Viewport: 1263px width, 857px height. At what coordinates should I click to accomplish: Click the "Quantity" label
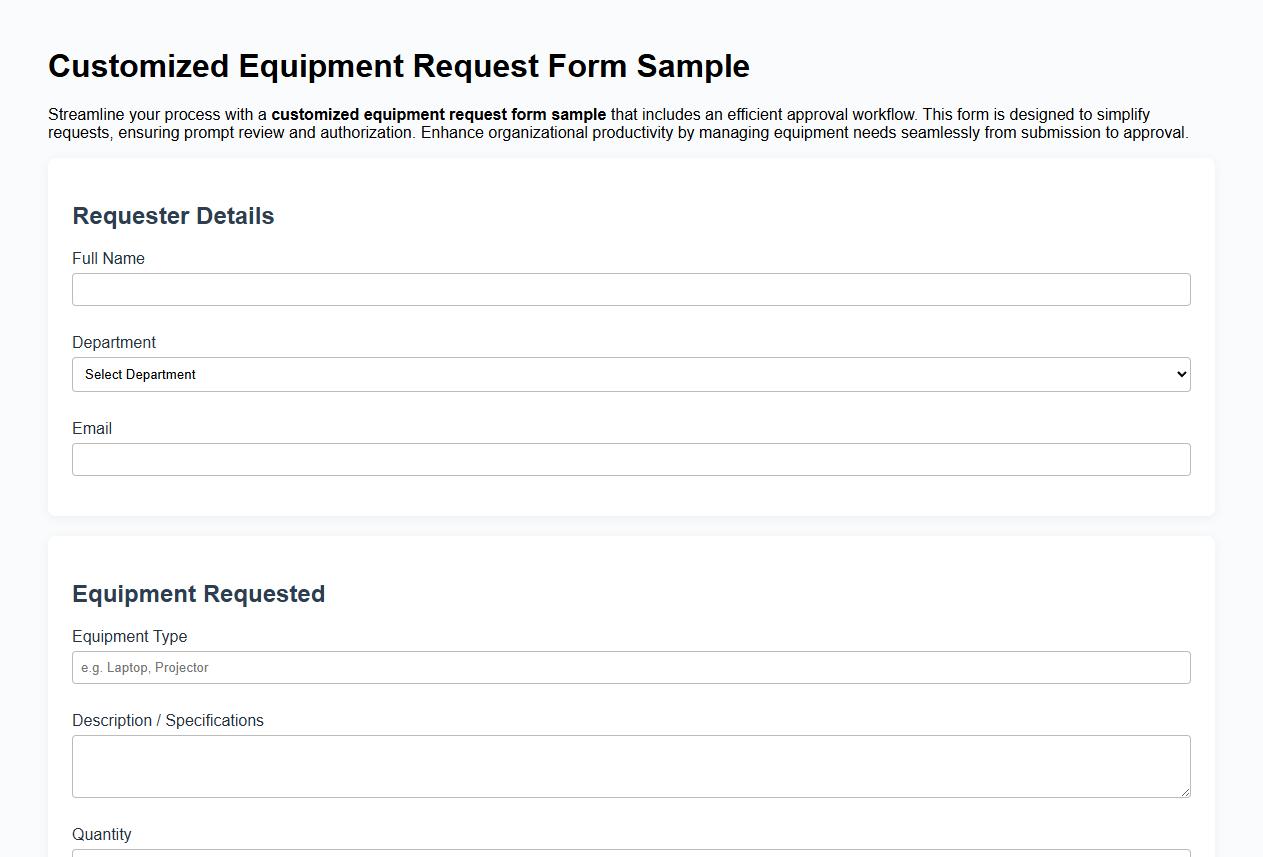pos(101,834)
